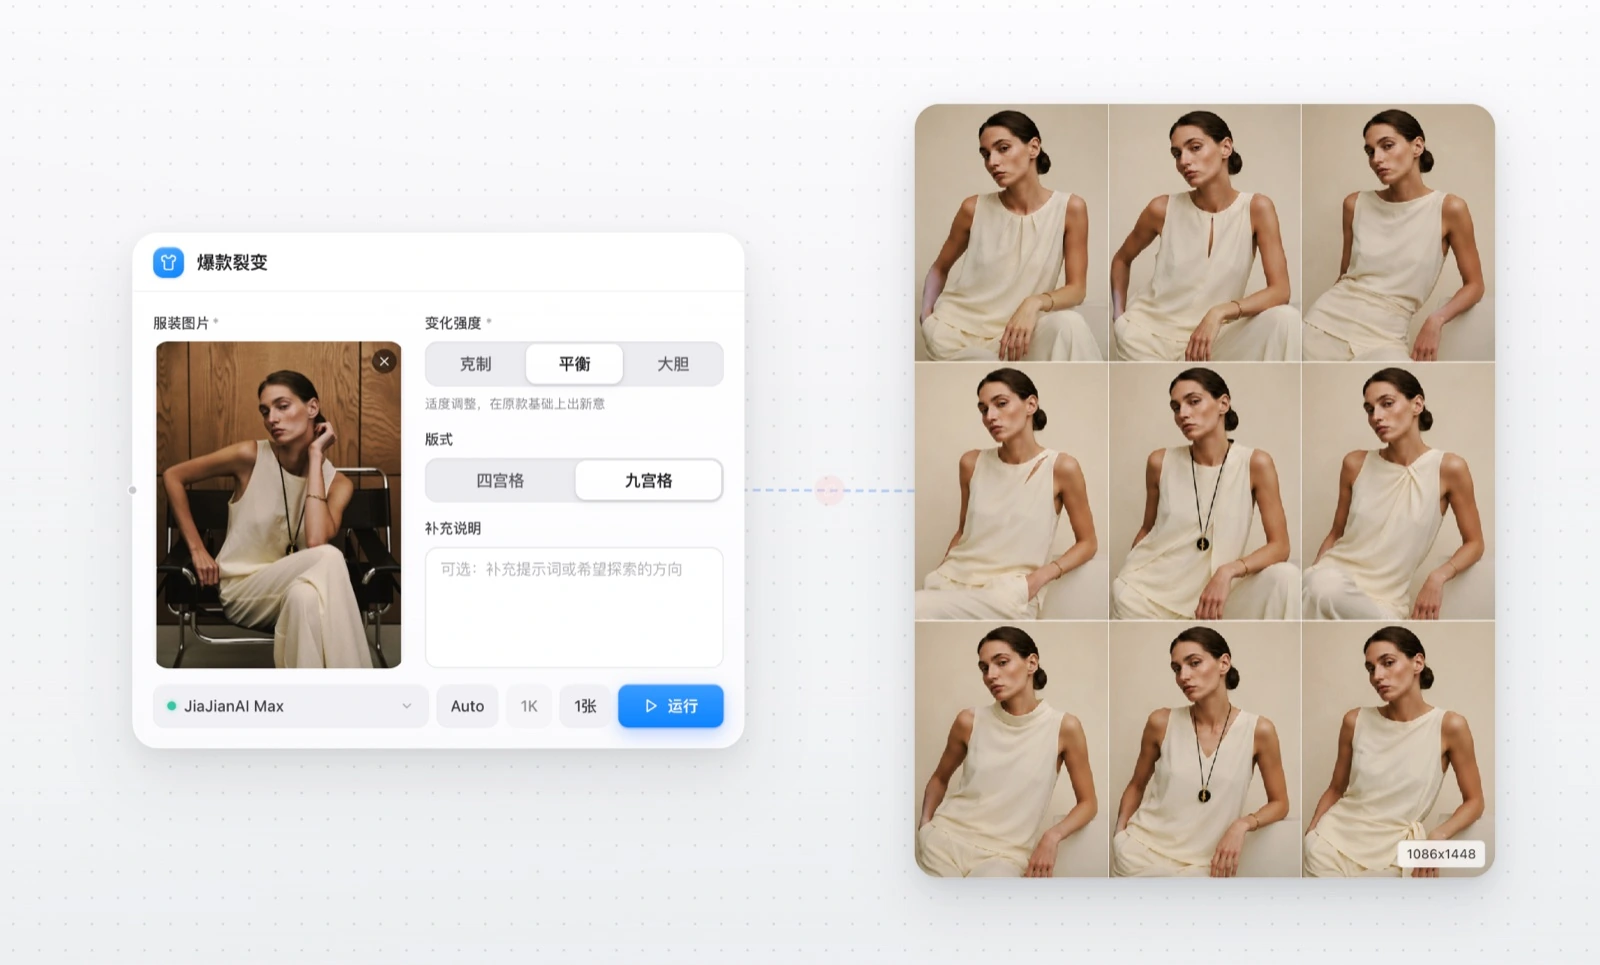Select 克制 variation strength
Viewport: 1600px width, 965px height.
coord(476,364)
